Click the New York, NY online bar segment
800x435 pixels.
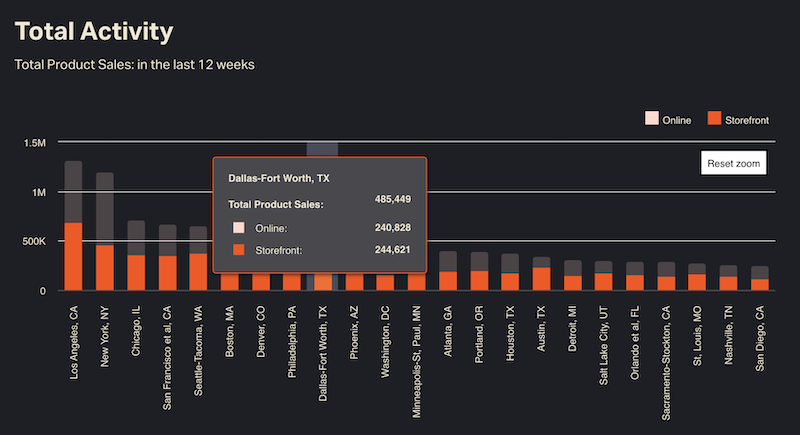pos(104,208)
